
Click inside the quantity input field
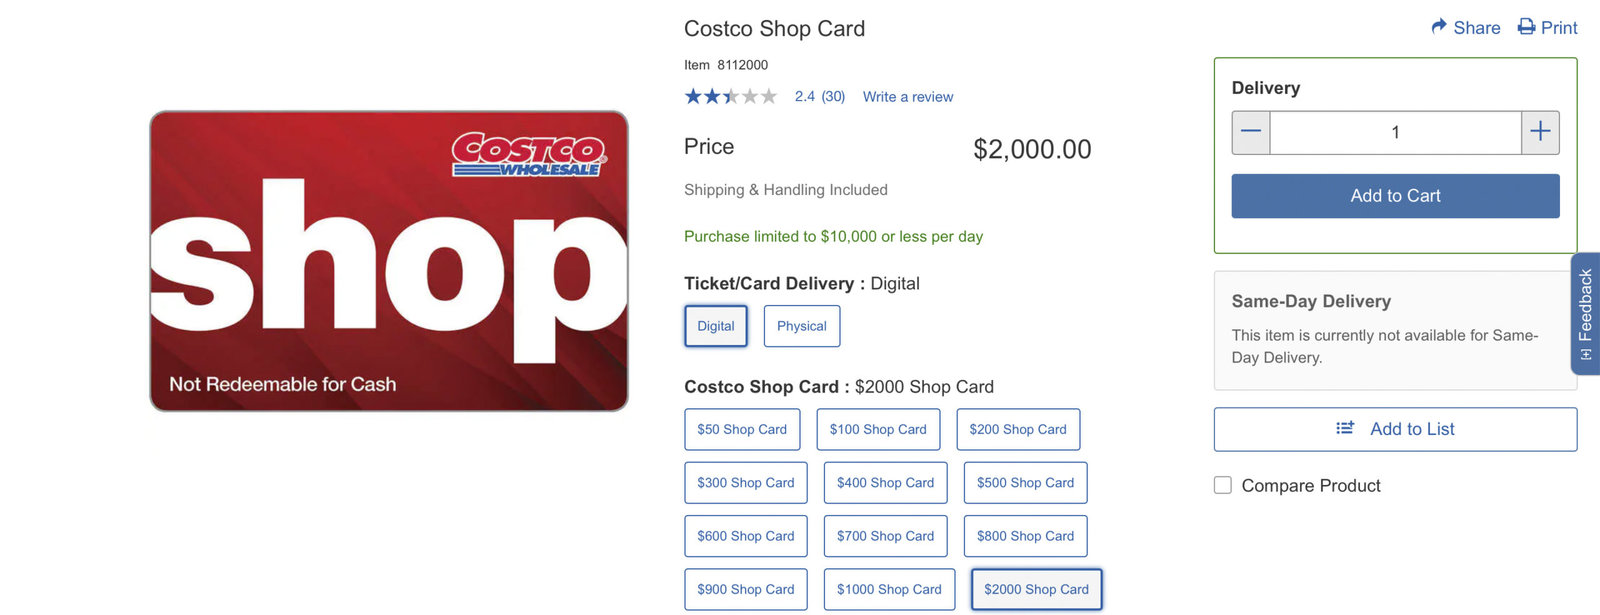1396,131
